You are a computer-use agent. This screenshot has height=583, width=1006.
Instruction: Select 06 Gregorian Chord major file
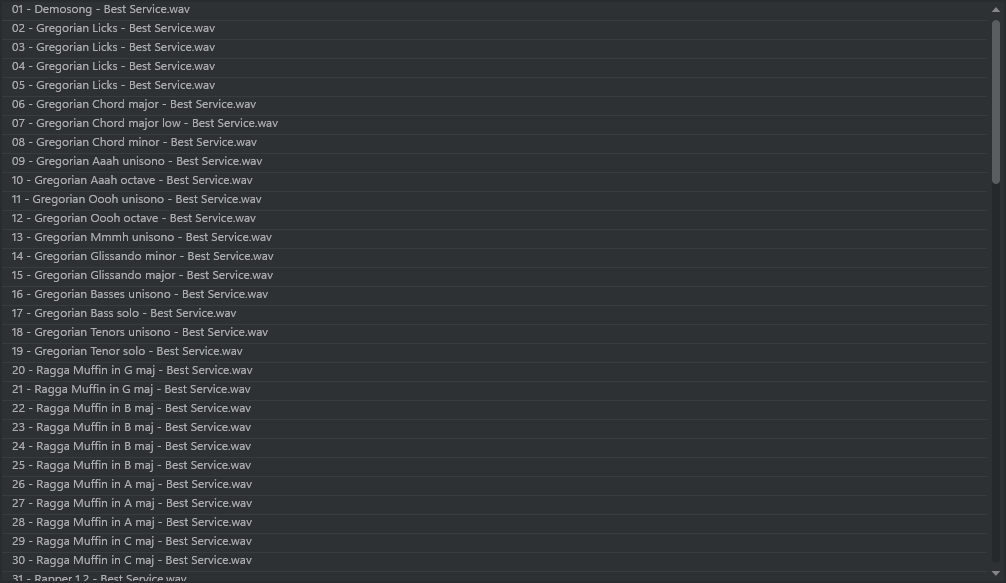[x=134, y=104]
